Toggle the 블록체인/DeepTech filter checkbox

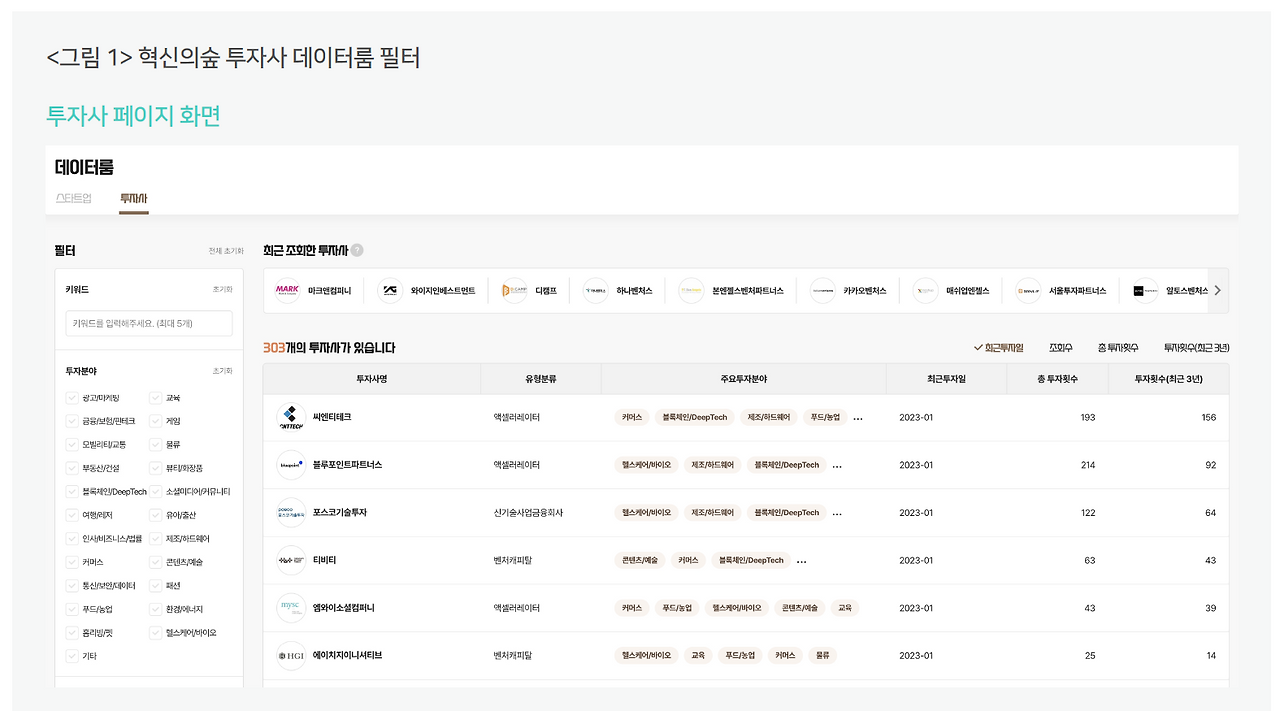pos(72,492)
